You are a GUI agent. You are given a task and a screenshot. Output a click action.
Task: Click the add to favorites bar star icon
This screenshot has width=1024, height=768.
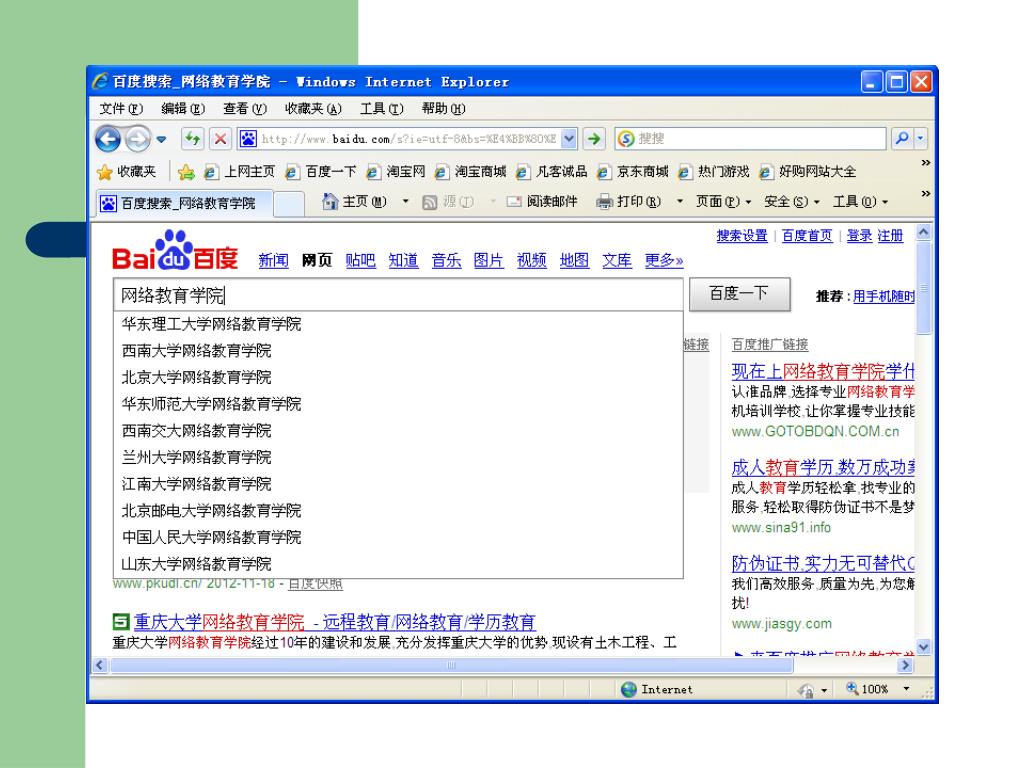[x=186, y=172]
